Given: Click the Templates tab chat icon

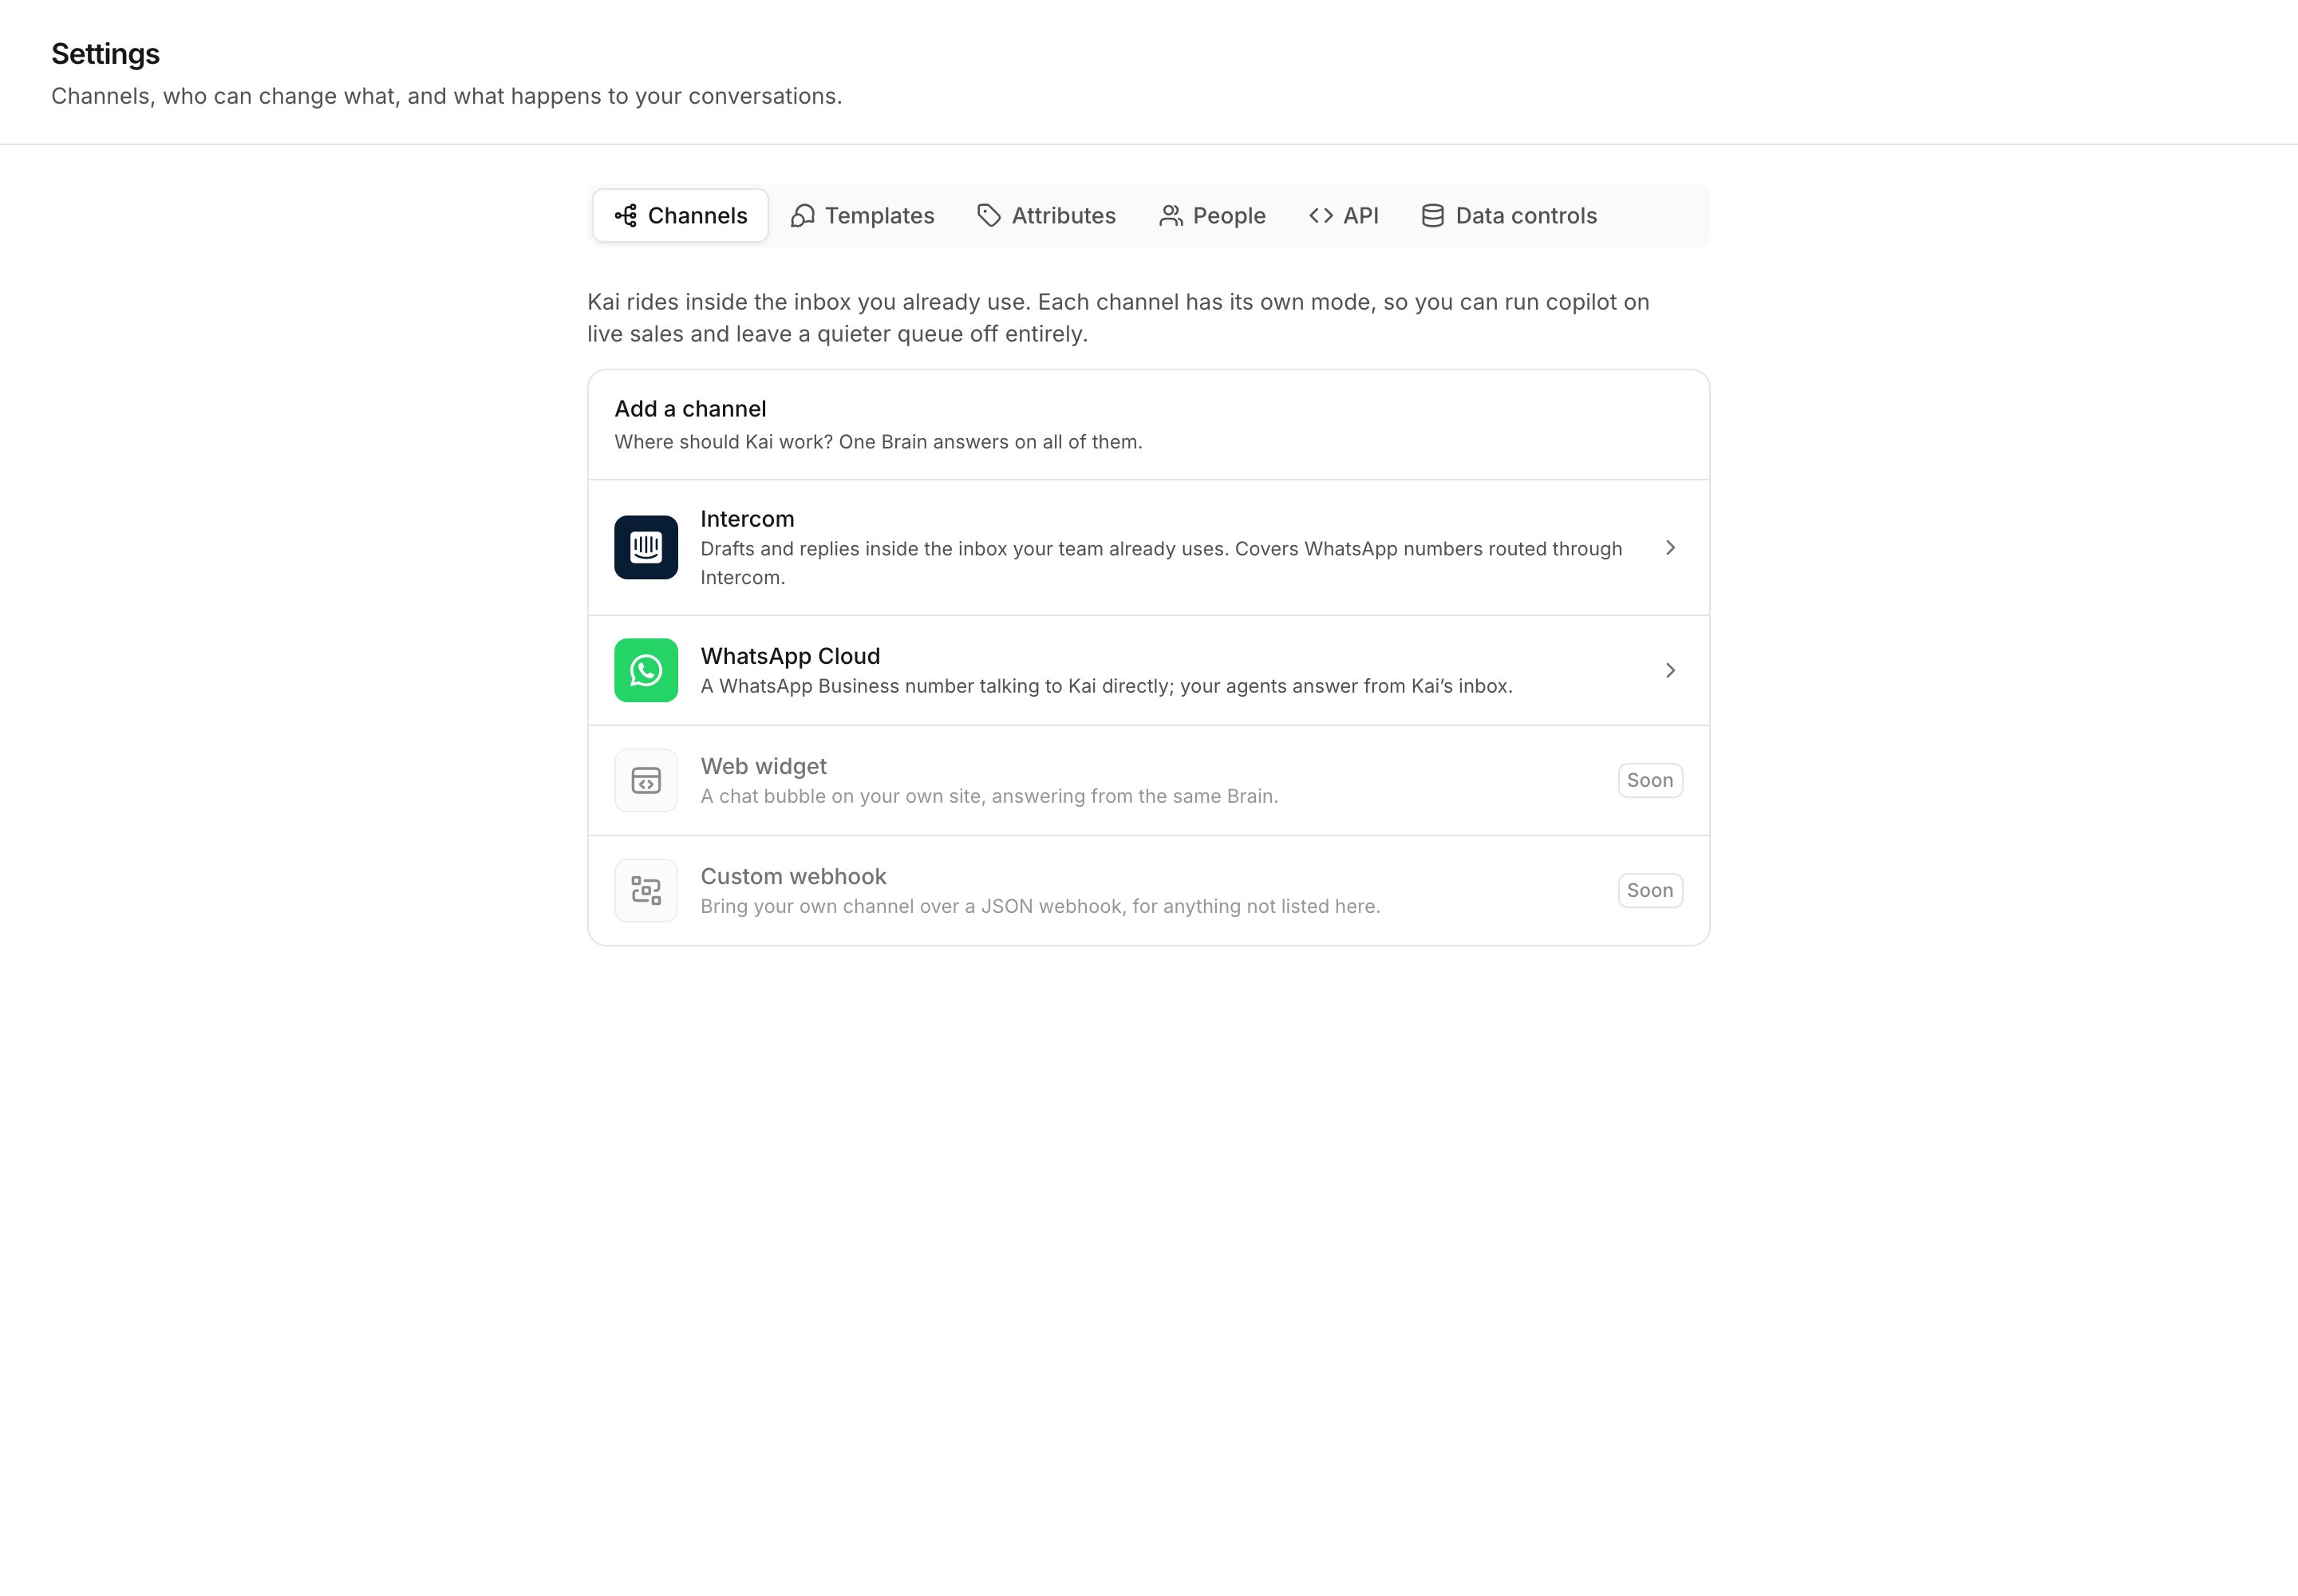Looking at the screenshot, I should [x=802, y=215].
